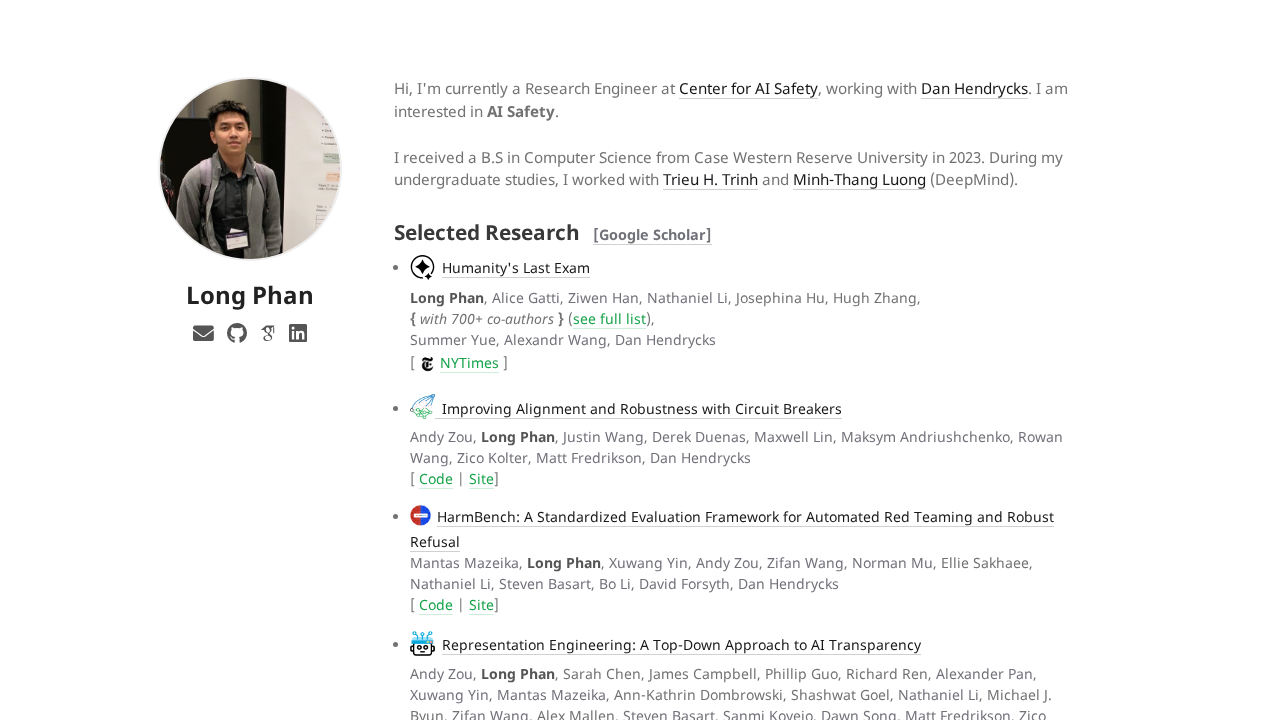Open the NYTimes article link
1280x720 pixels.
pos(469,362)
